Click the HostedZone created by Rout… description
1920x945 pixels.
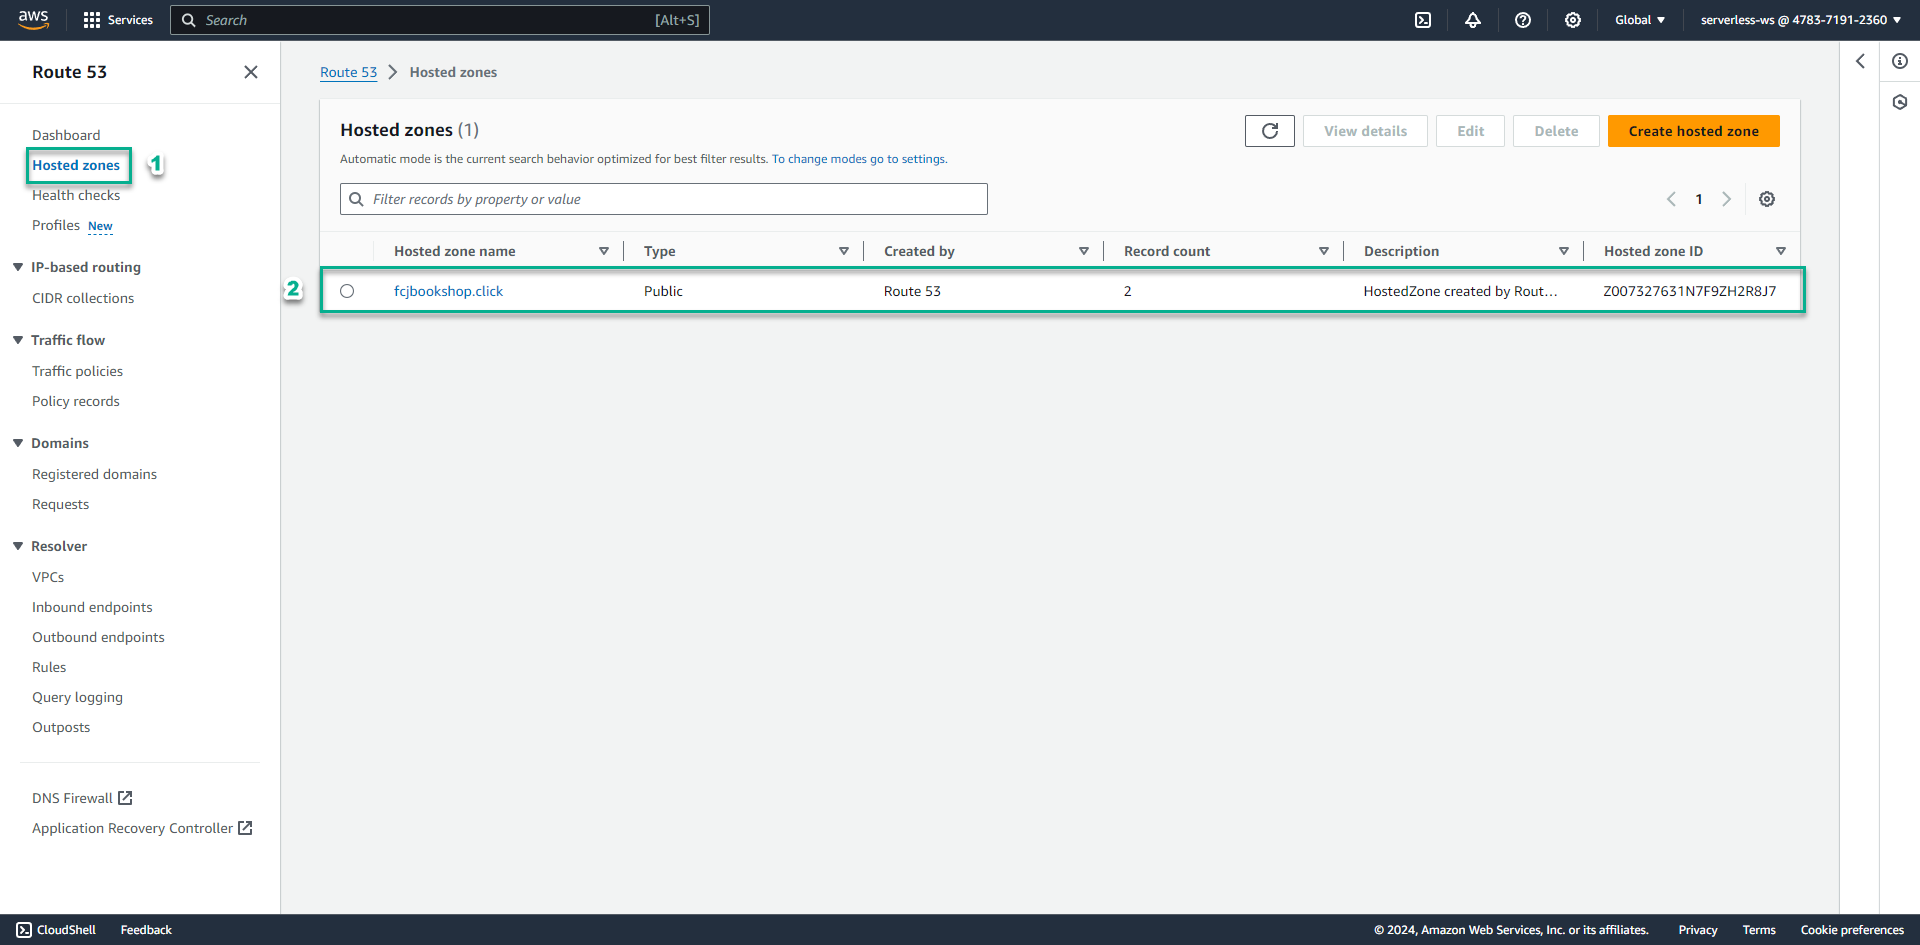coord(1460,291)
